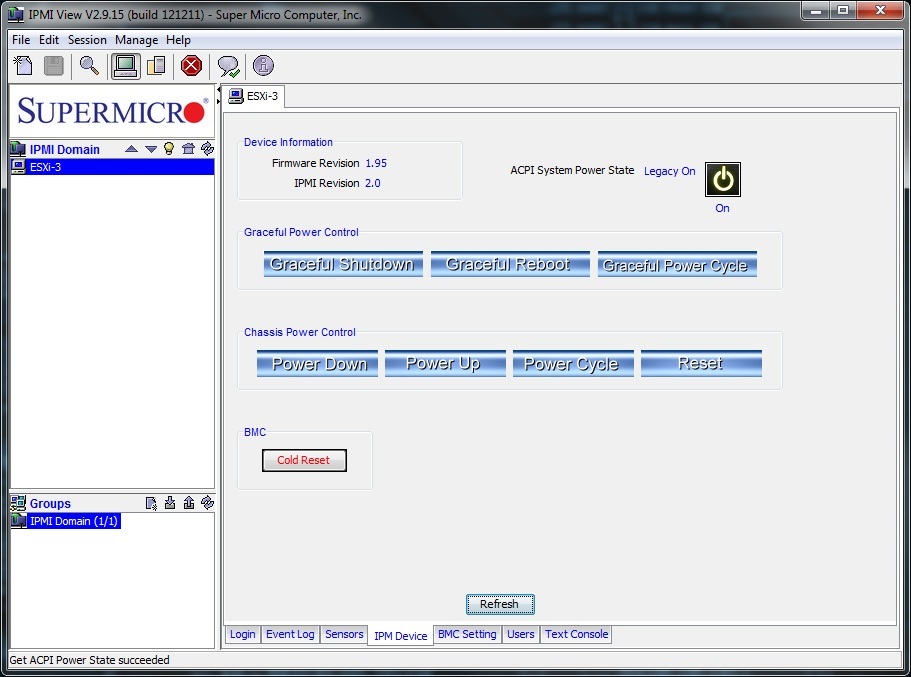Switch to the Text Console tab

point(576,634)
